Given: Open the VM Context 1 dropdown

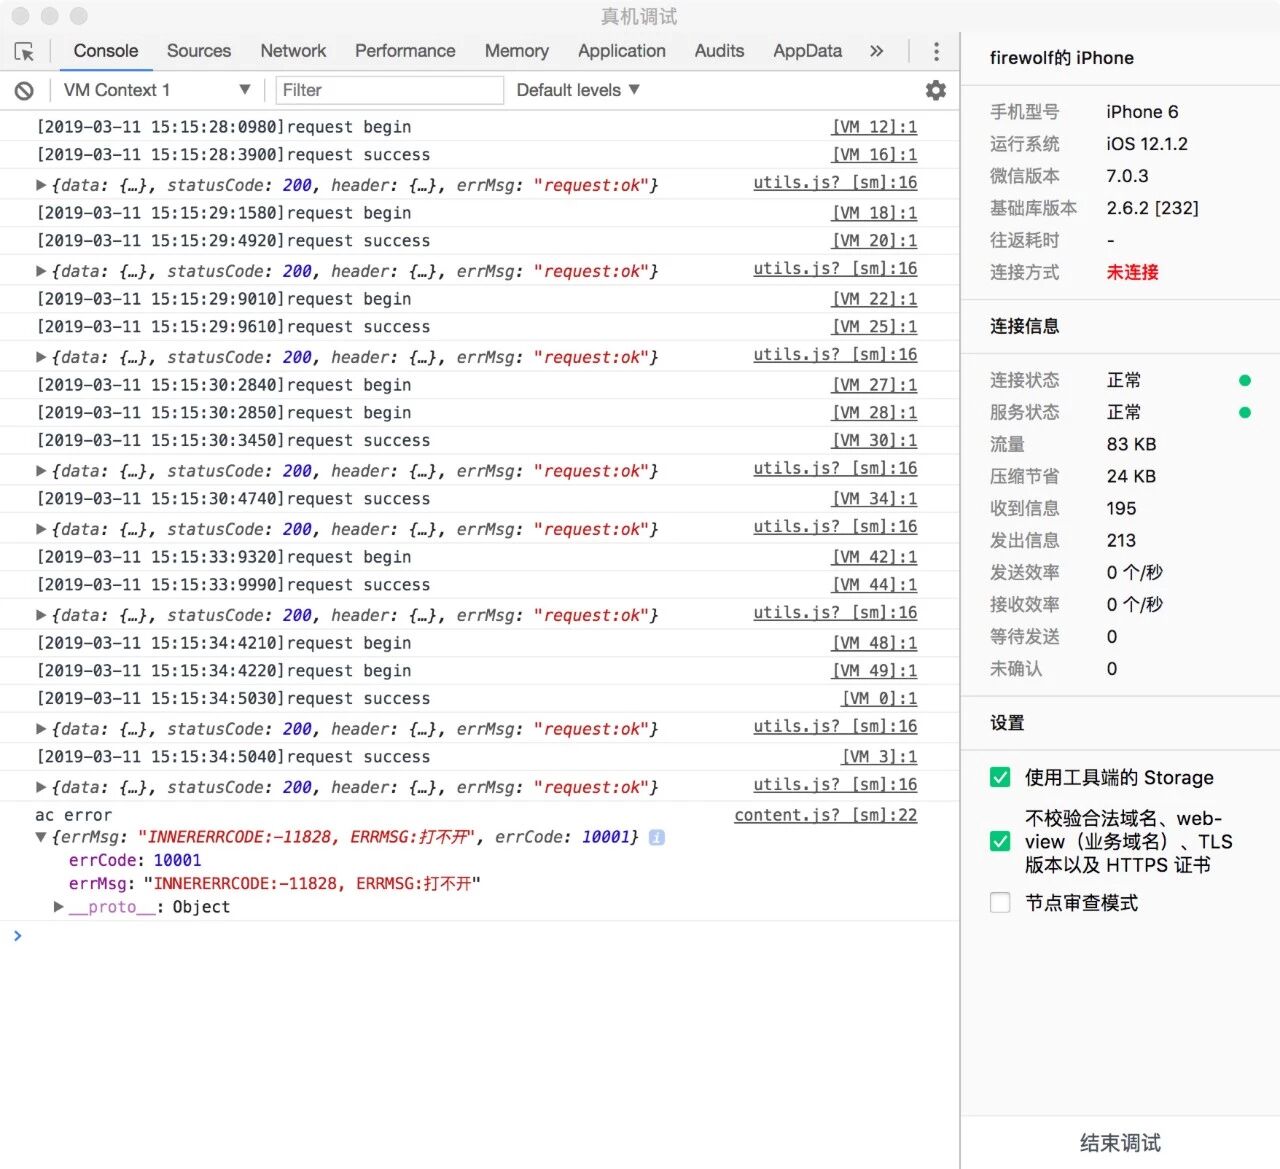Looking at the screenshot, I should coord(156,90).
